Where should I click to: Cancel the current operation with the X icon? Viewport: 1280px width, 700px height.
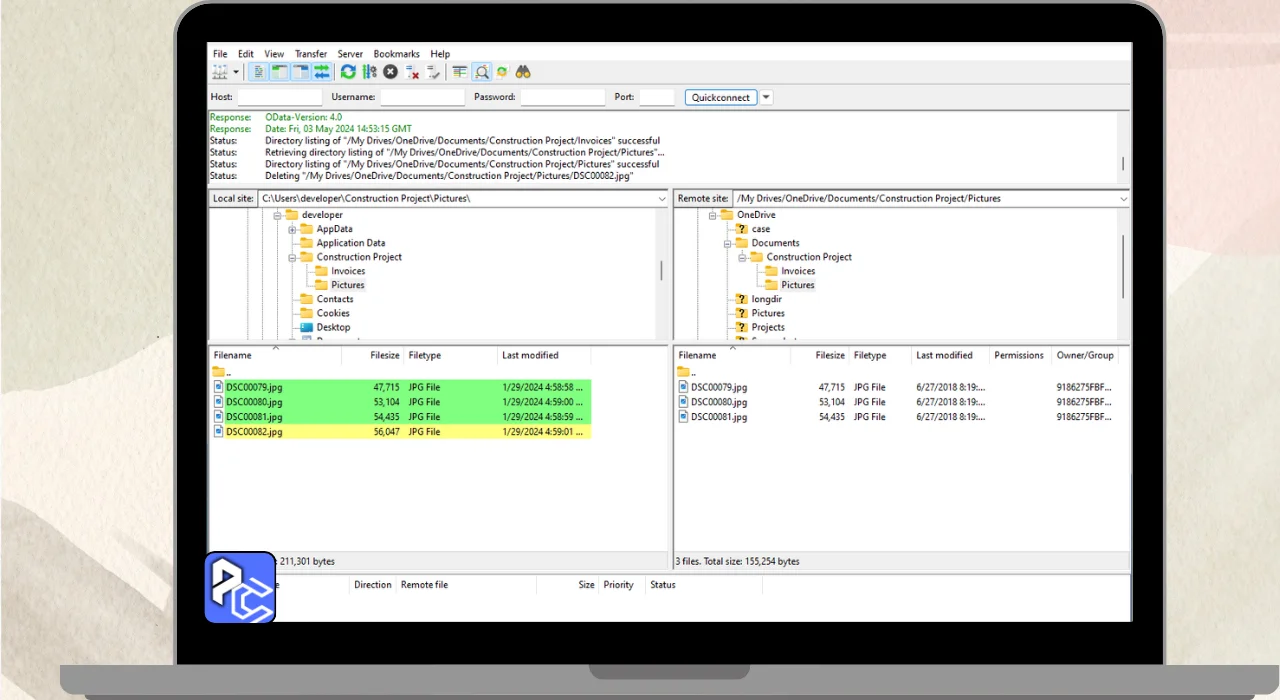[x=390, y=72]
